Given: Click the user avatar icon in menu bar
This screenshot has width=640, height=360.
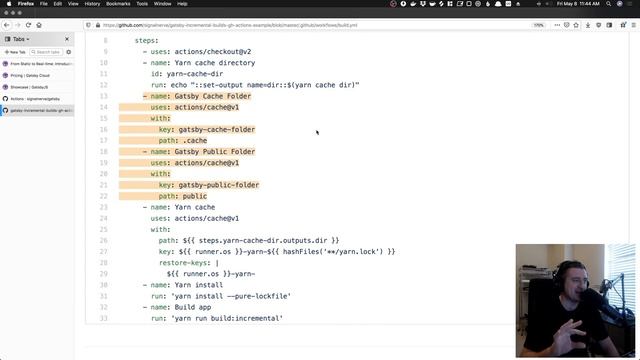Looking at the screenshot, I should (x=620, y=4).
